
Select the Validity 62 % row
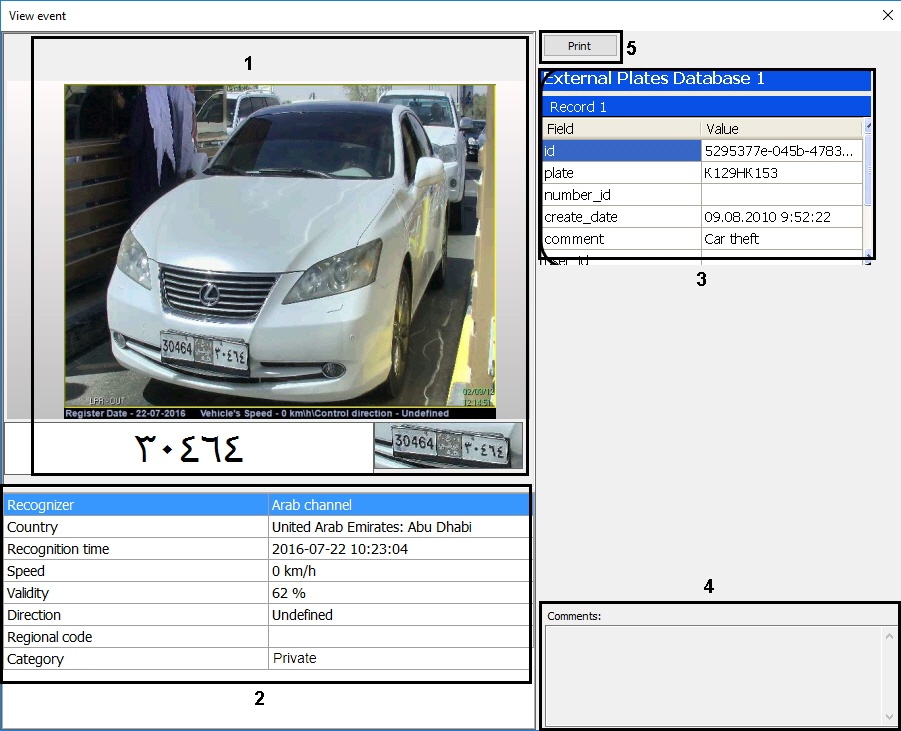click(137, 593)
